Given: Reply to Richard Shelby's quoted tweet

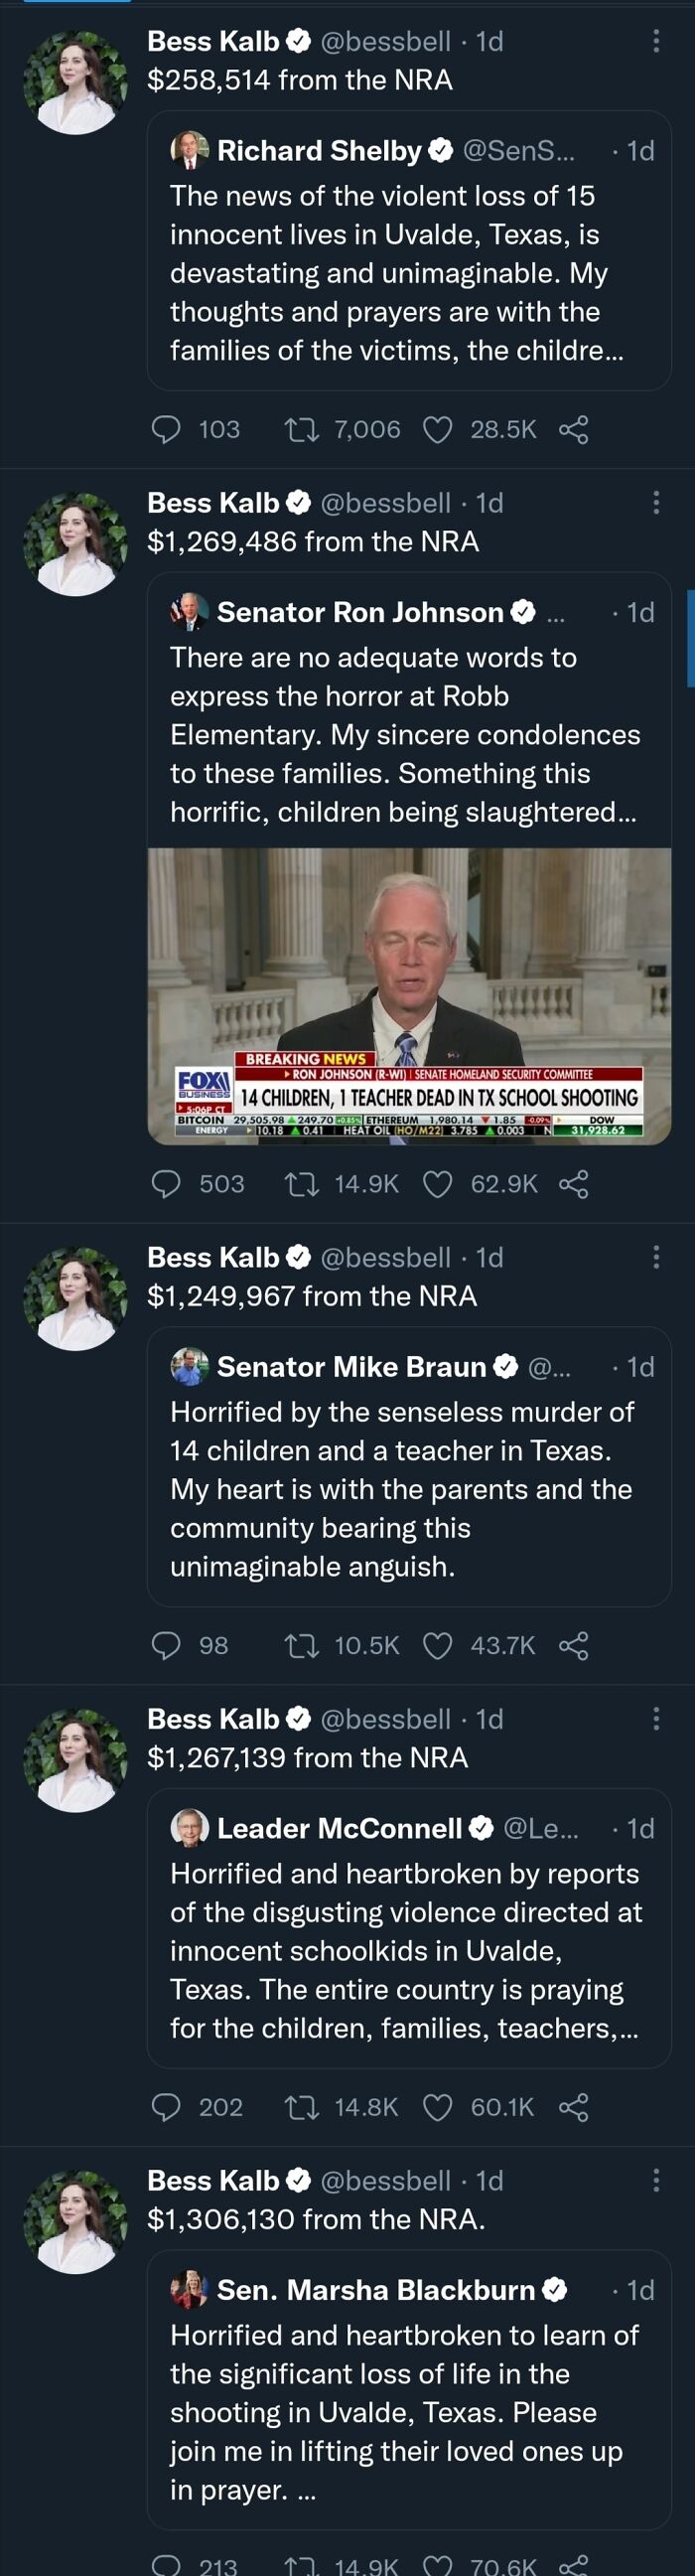Looking at the screenshot, I should point(164,430).
